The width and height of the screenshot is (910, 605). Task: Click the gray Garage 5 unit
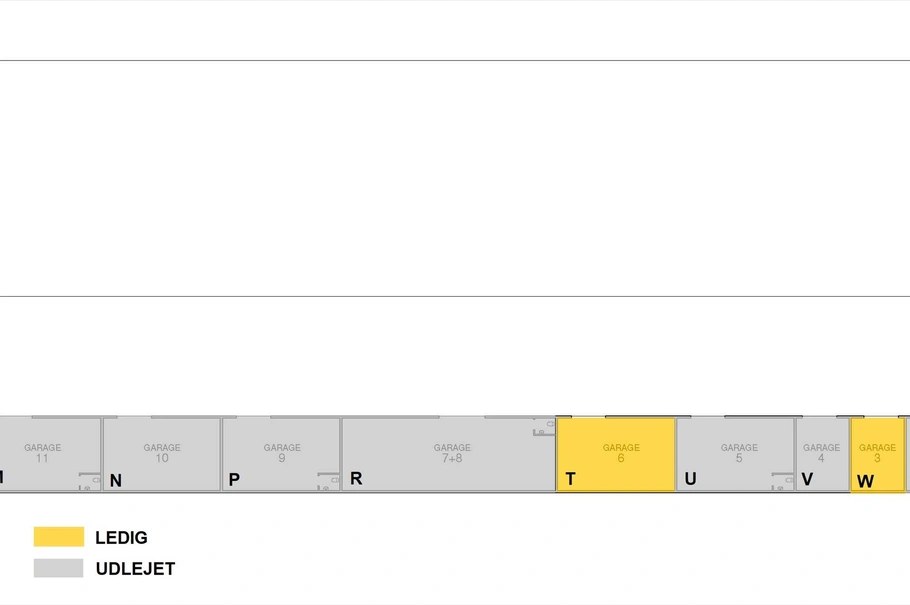click(x=736, y=454)
